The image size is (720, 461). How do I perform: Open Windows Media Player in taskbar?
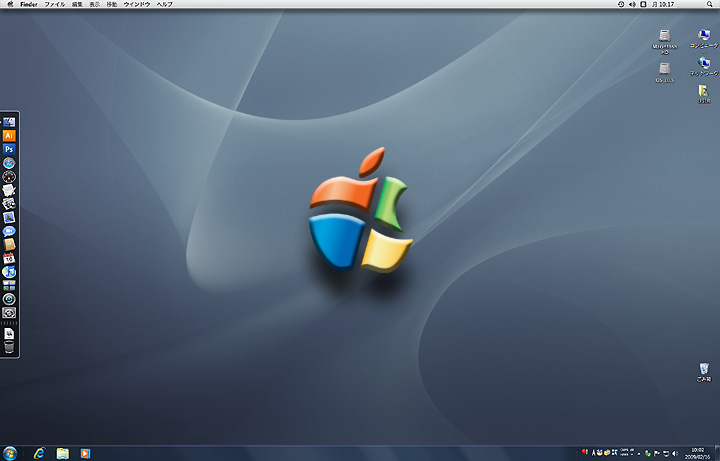coord(85,454)
